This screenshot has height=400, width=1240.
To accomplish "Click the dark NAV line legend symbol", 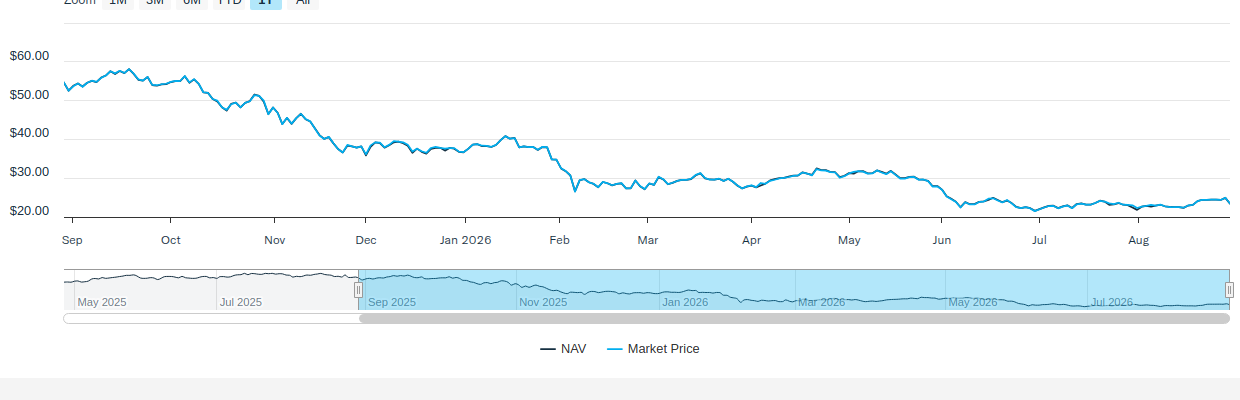I will pos(548,349).
